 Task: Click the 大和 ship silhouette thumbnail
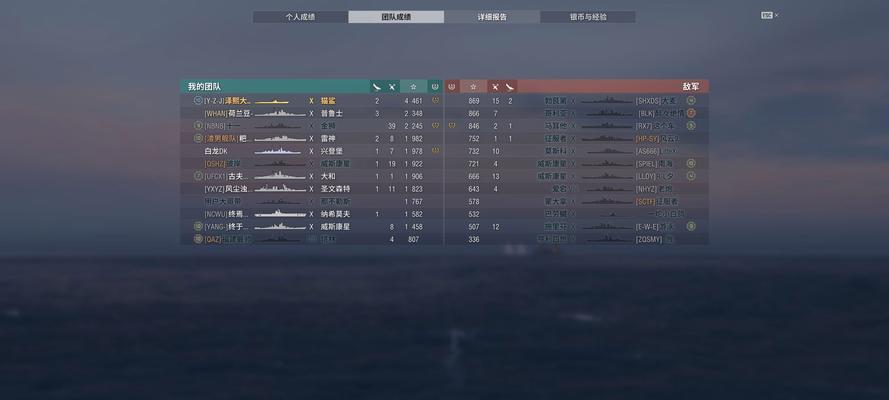click(x=280, y=176)
